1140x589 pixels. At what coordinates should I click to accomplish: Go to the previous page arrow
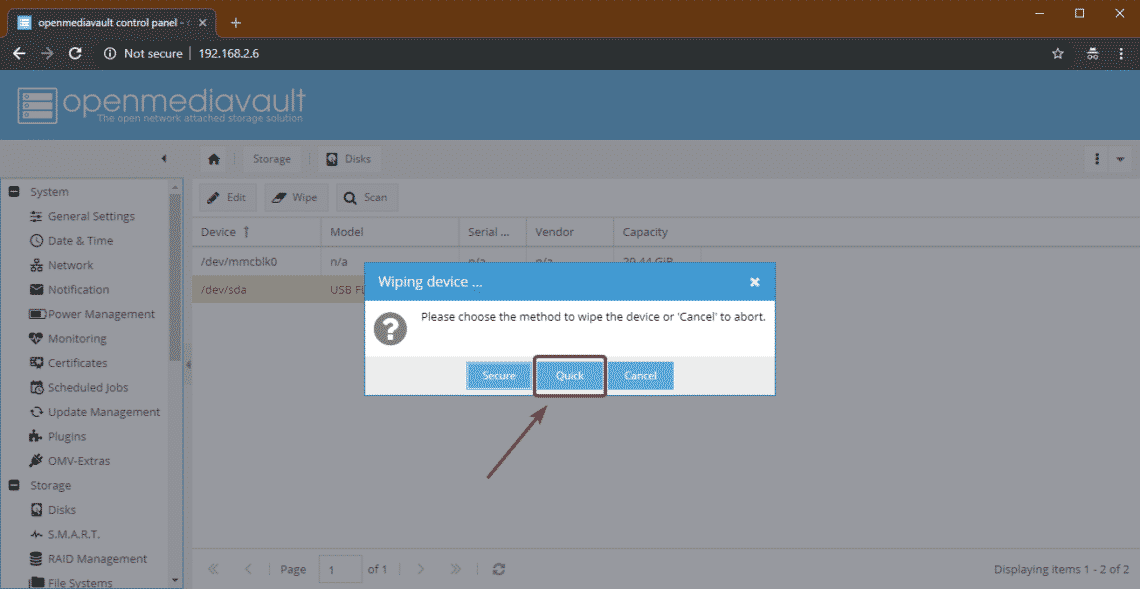[249, 569]
